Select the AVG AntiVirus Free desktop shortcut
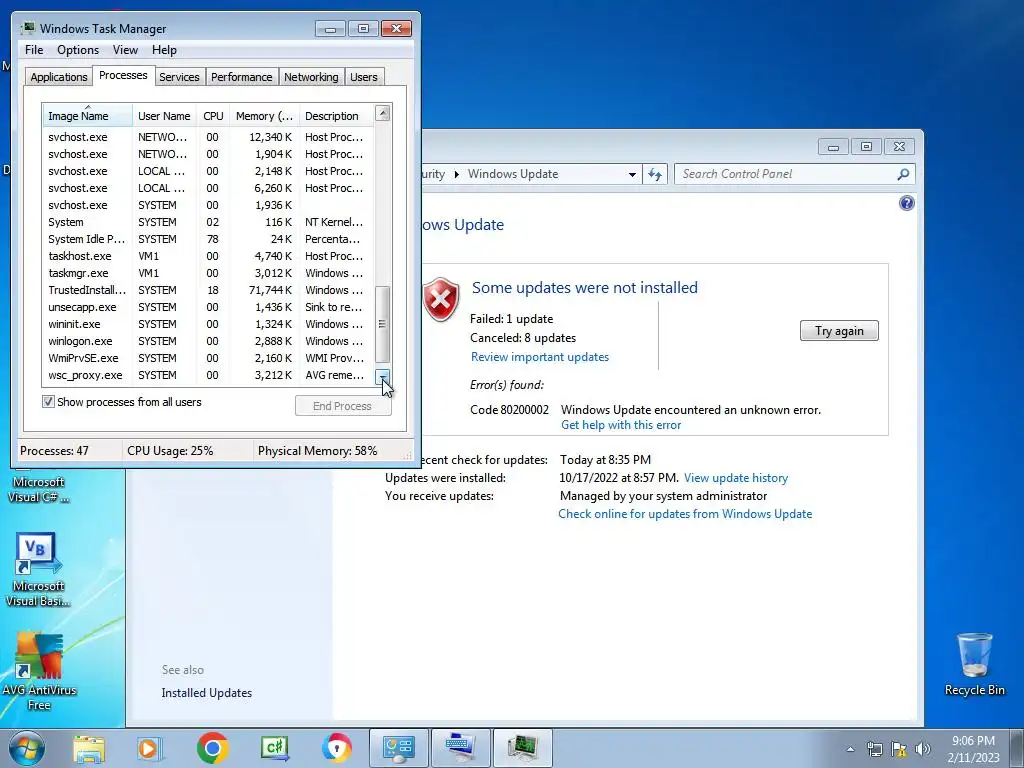The width and height of the screenshot is (1024, 768). [39, 671]
